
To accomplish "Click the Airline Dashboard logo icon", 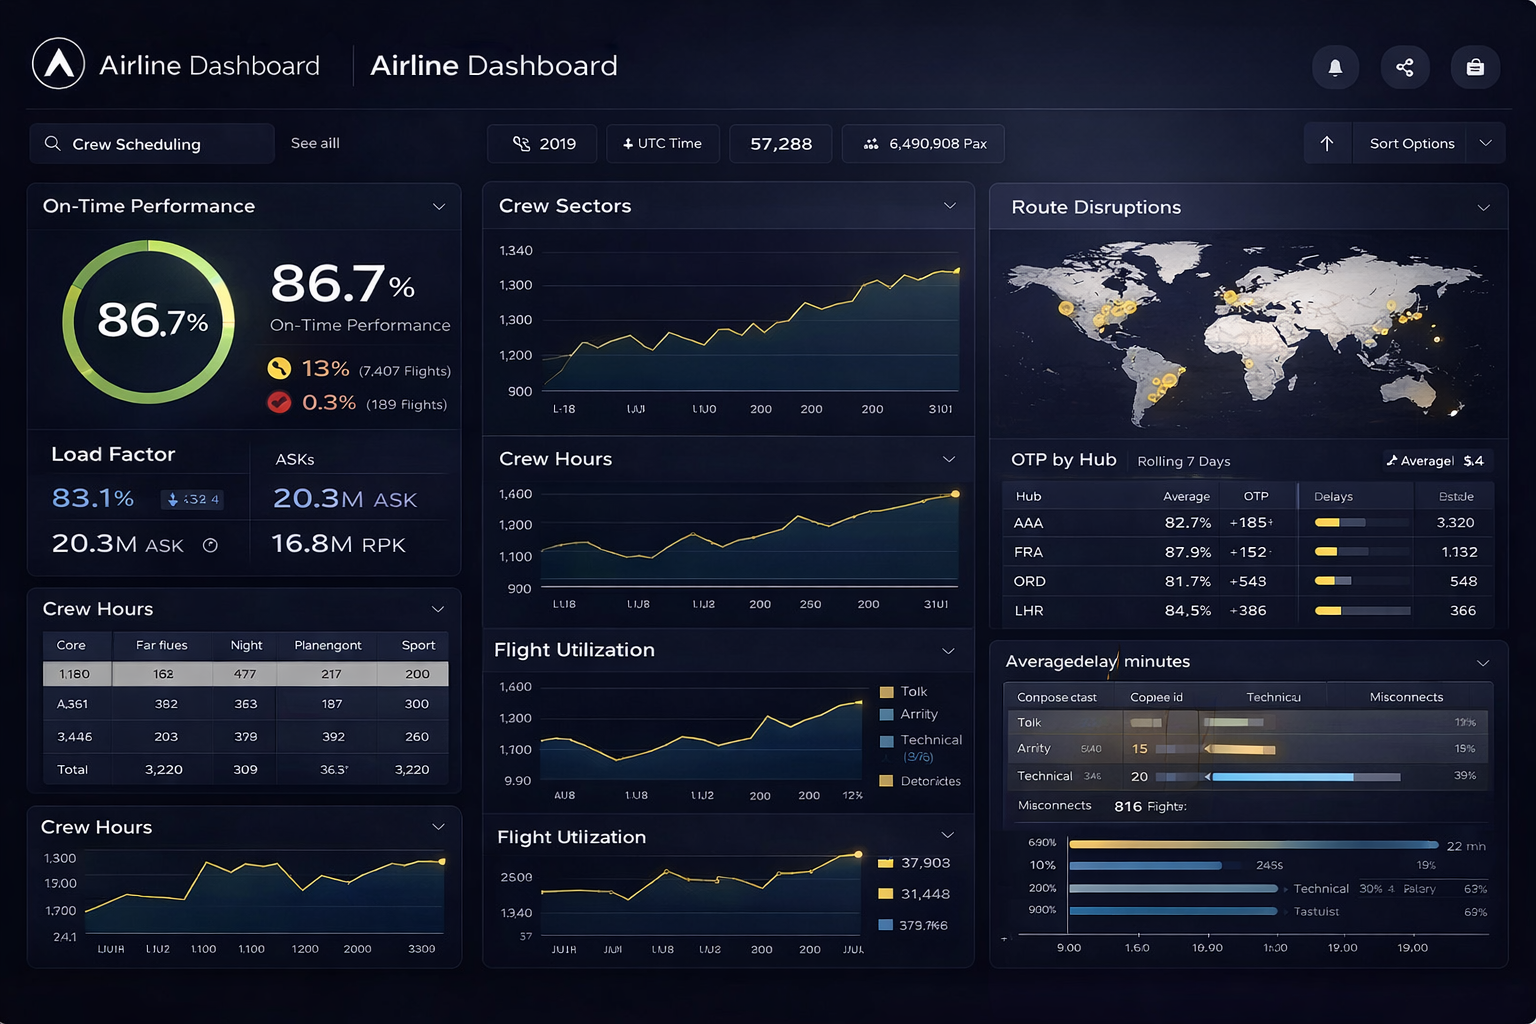I will click(x=58, y=64).
